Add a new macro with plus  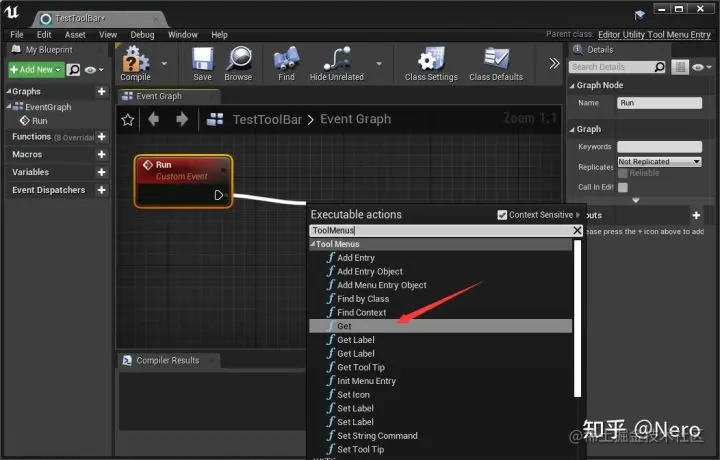(x=101, y=154)
